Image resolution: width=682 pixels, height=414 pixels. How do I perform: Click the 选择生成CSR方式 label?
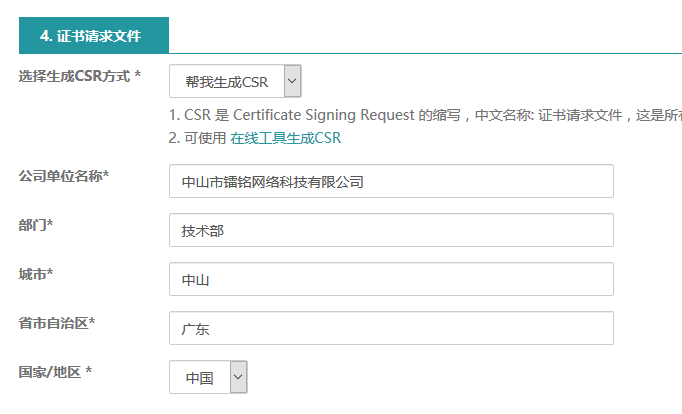(80, 76)
